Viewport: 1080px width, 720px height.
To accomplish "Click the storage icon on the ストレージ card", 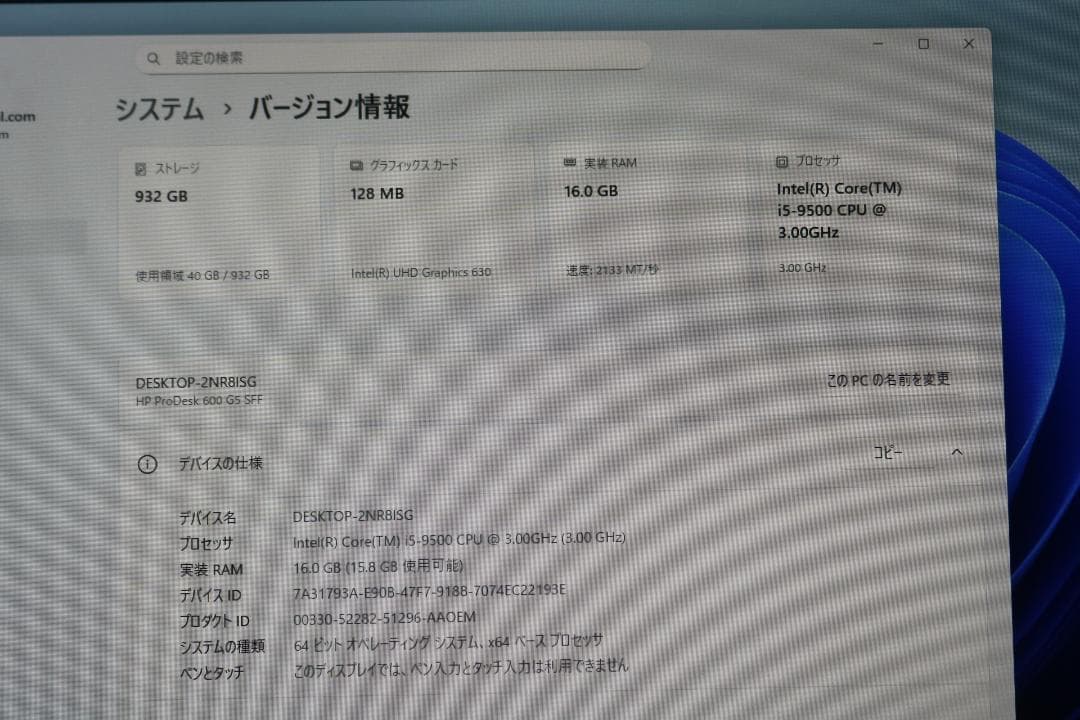I will (140, 168).
